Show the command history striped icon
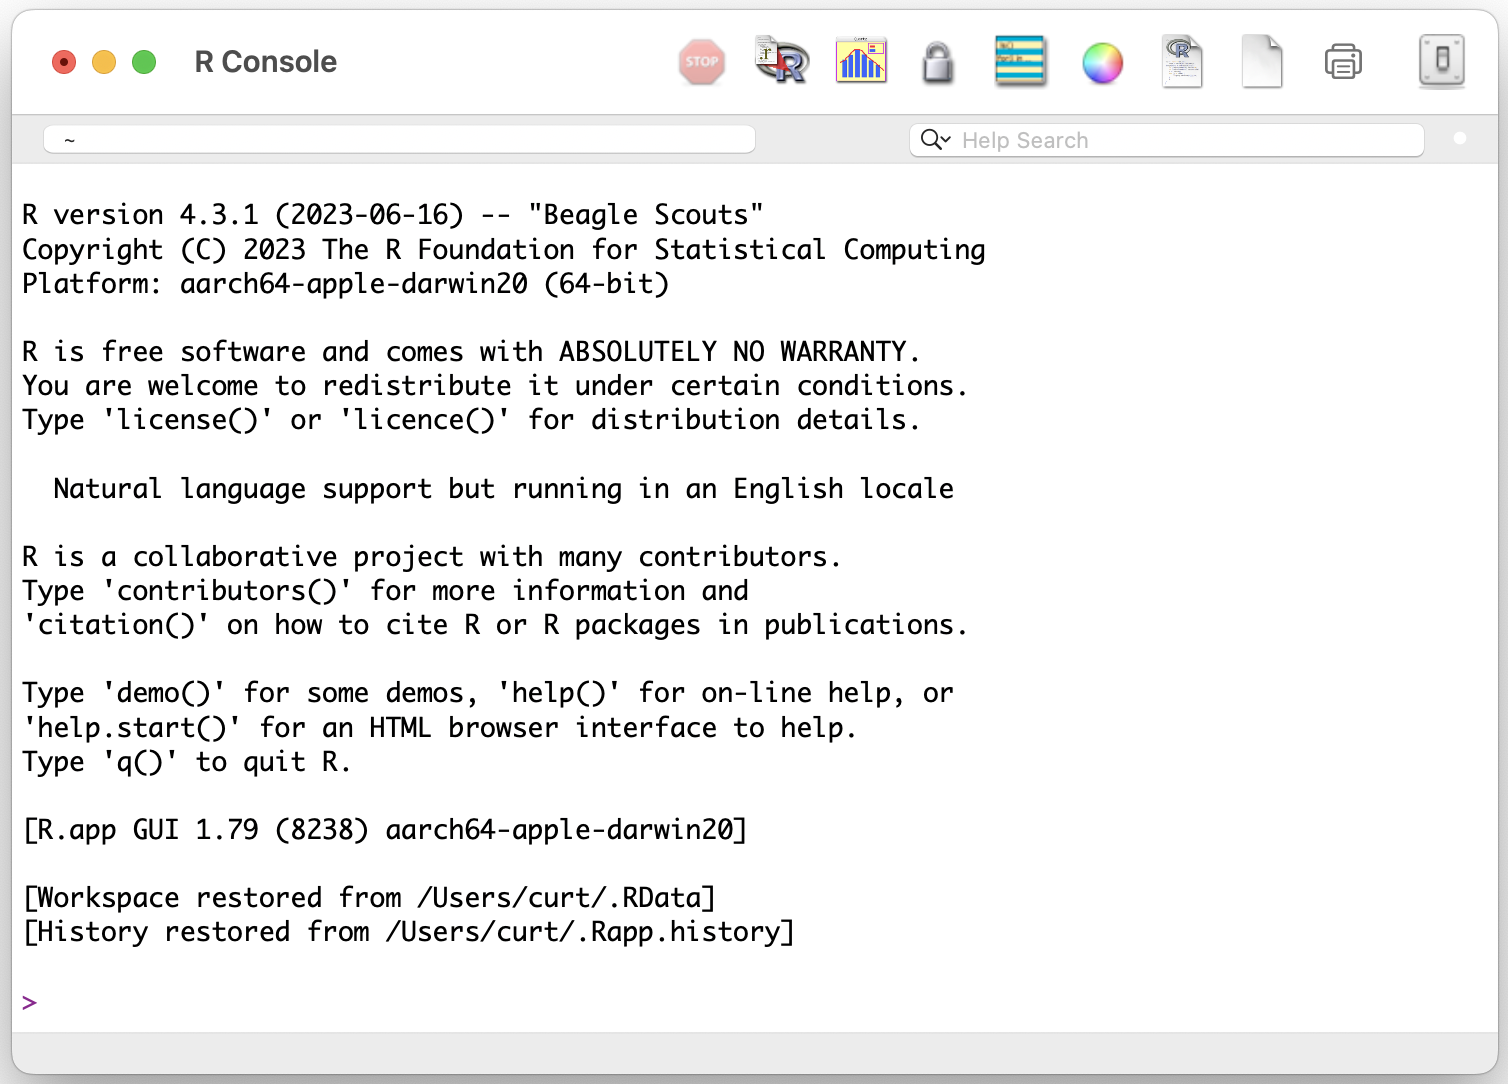 pyautogui.click(x=1020, y=62)
